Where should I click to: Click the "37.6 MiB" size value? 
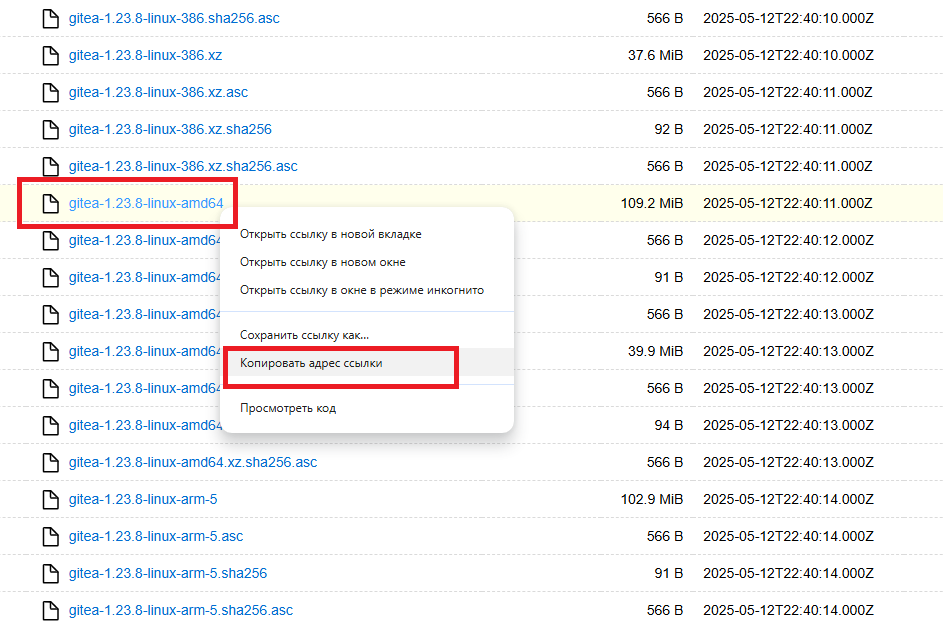click(656, 55)
